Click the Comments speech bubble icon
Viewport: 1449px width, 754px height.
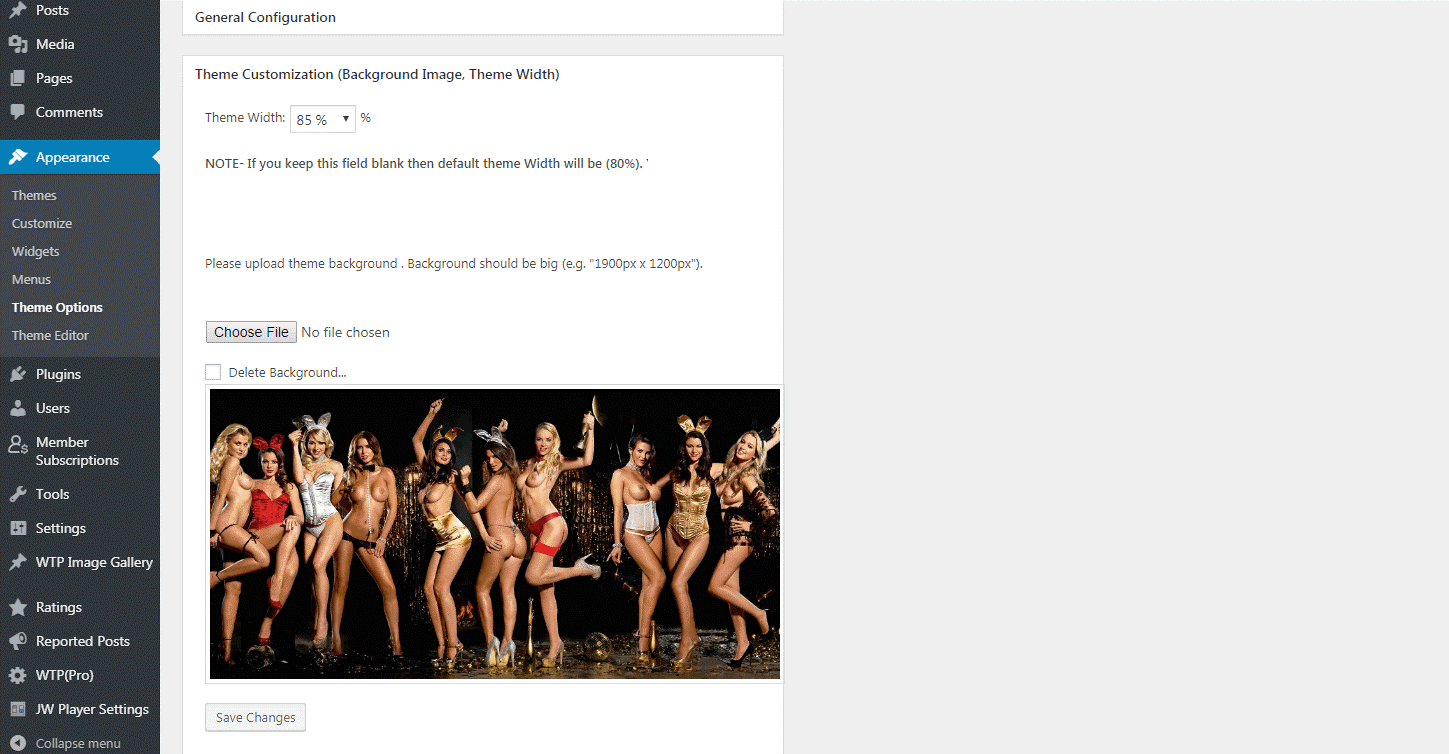(x=17, y=112)
